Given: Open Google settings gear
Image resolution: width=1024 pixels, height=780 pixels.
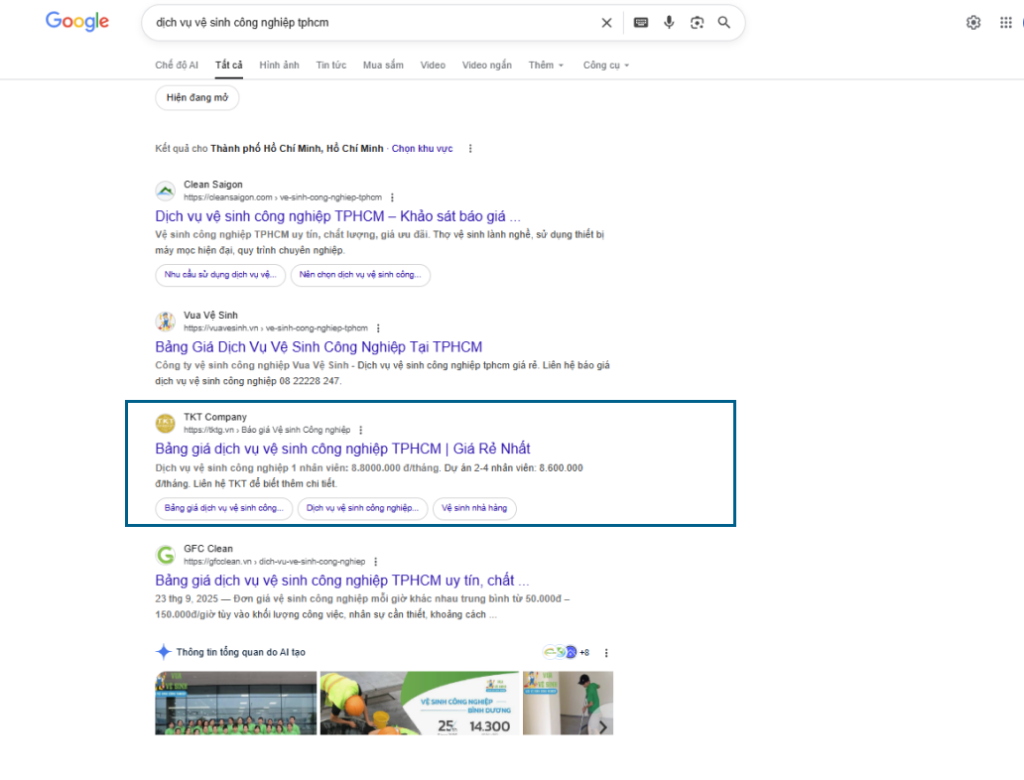Looking at the screenshot, I should click(973, 23).
